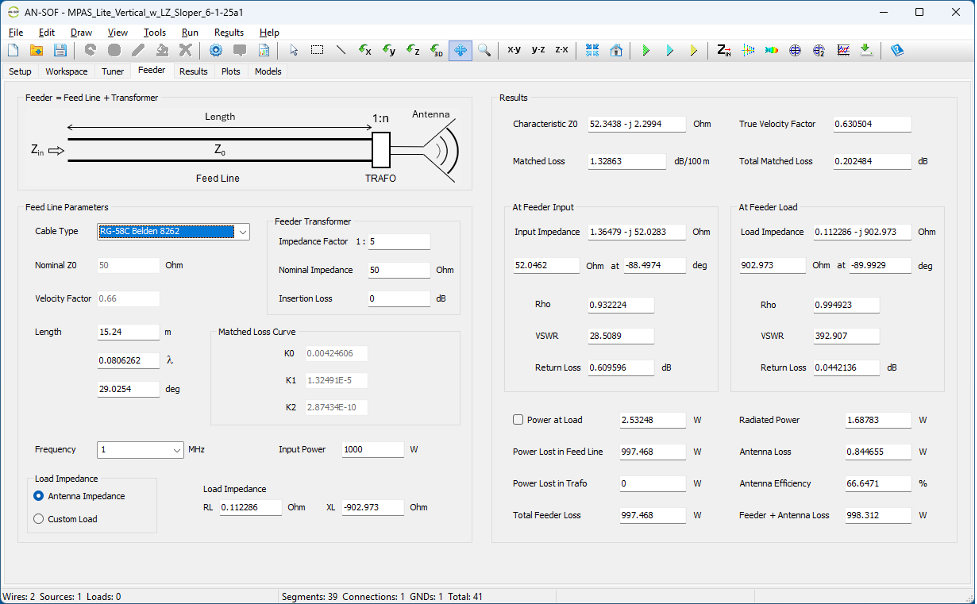Click the comment speech bubble icon
Viewport: 977px width, 604px height.
point(239,50)
